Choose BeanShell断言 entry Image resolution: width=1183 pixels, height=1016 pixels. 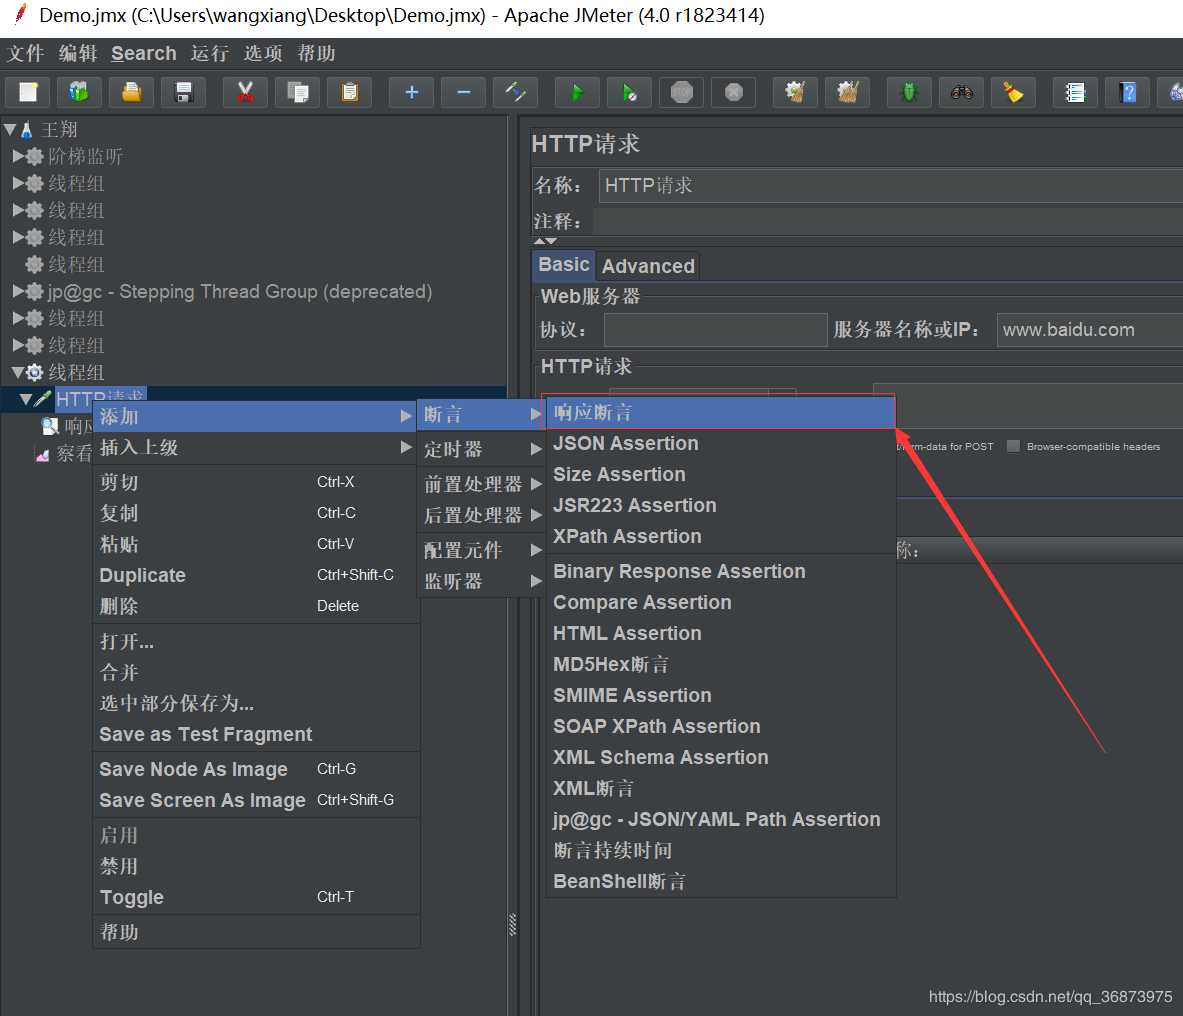pos(720,881)
